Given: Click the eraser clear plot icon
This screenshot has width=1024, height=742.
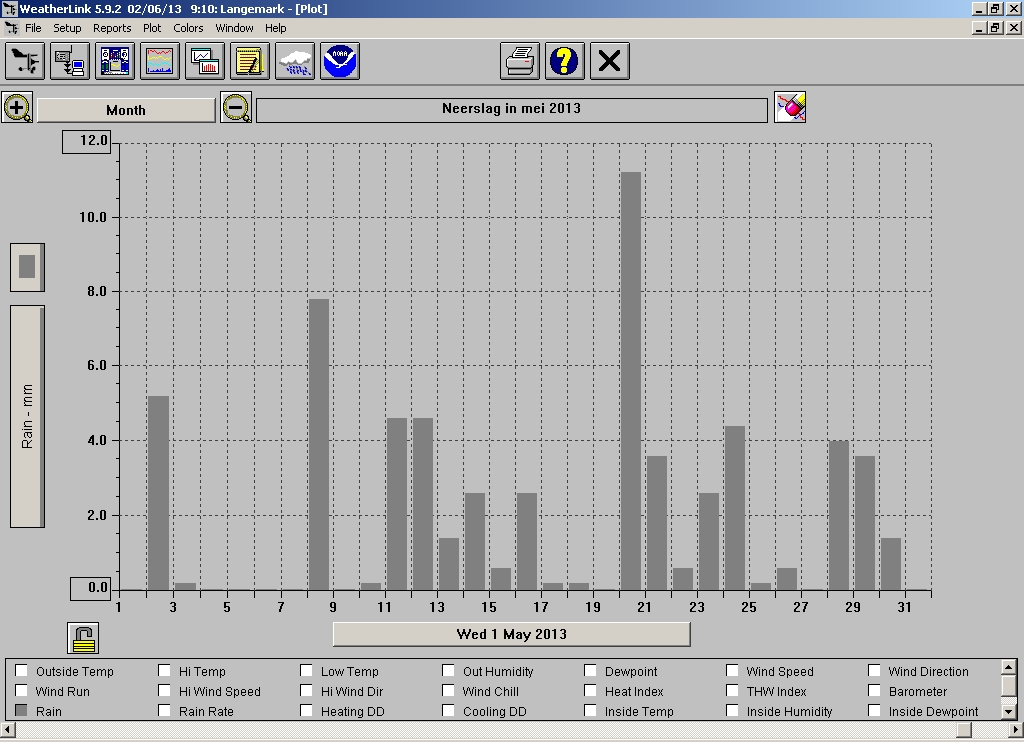Looking at the screenshot, I should point(790,107).
